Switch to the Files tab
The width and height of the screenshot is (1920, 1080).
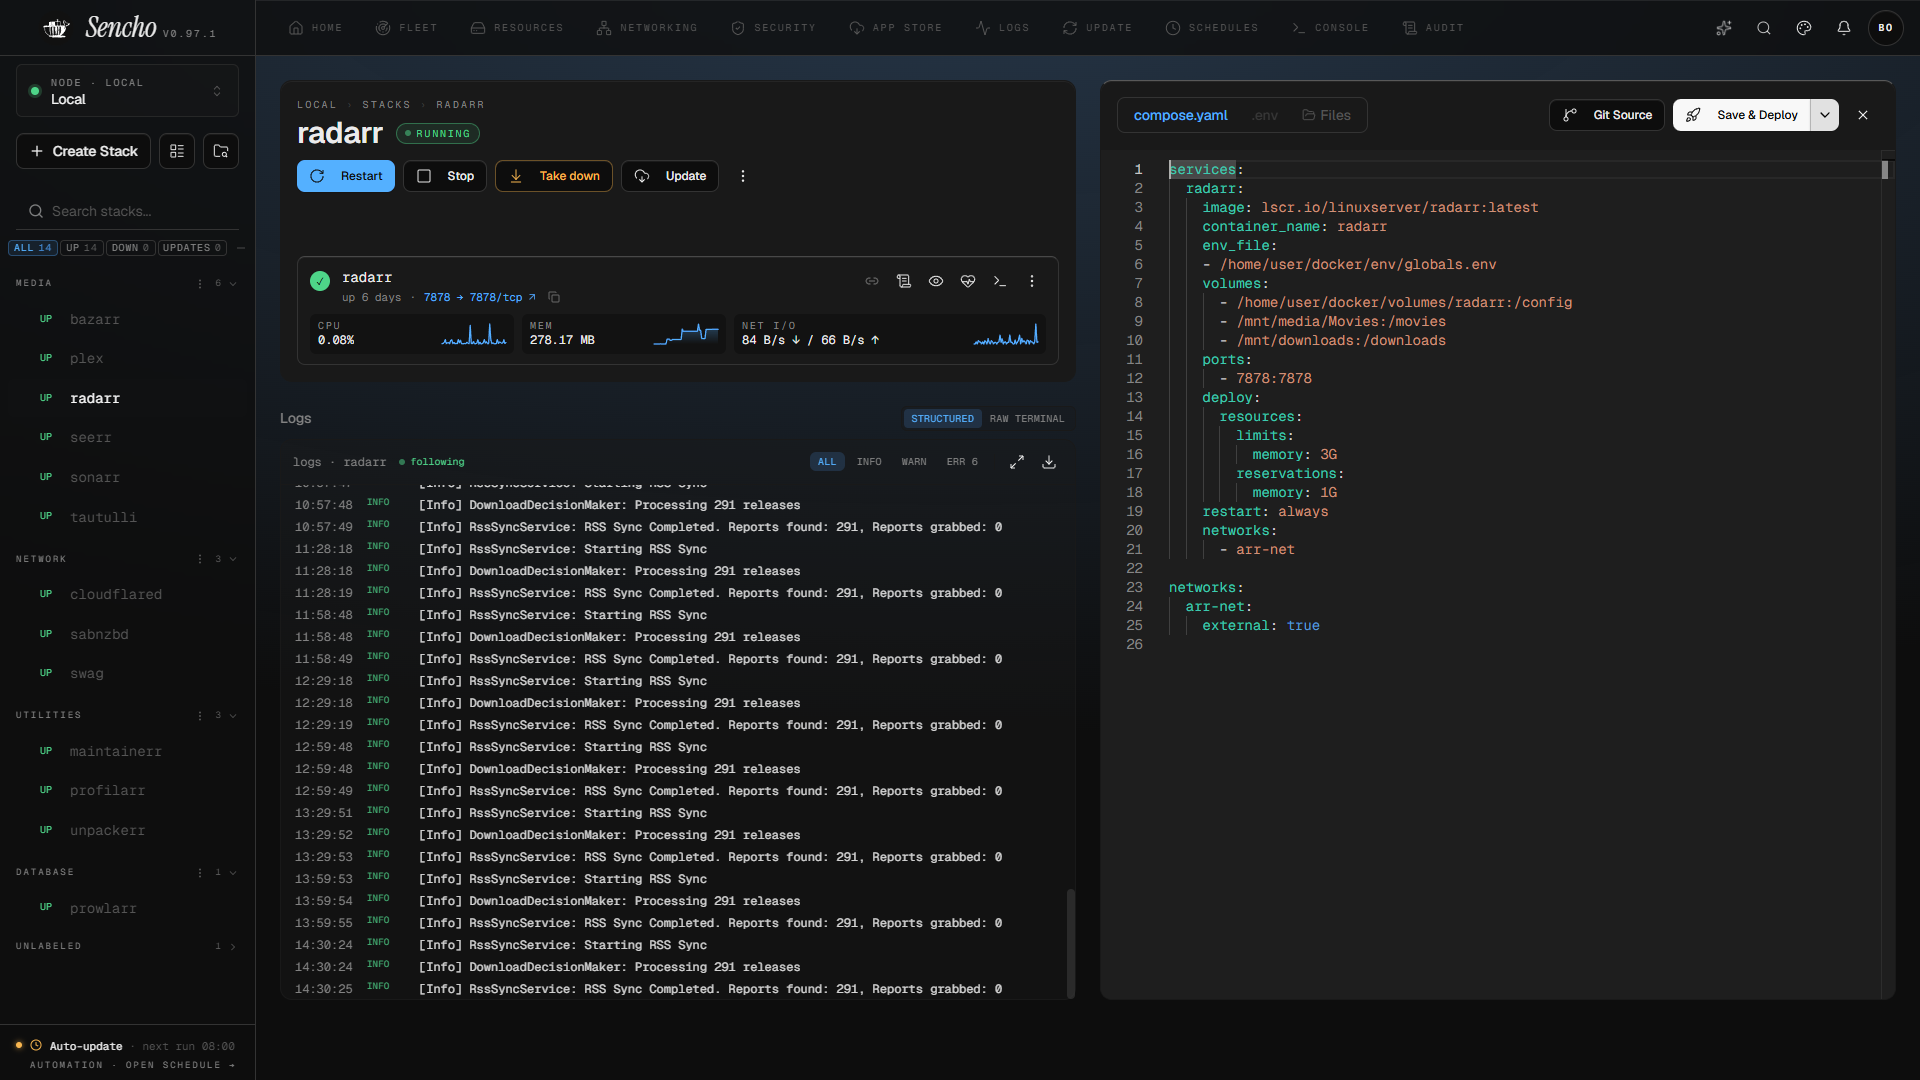[x=1326, y=115]
